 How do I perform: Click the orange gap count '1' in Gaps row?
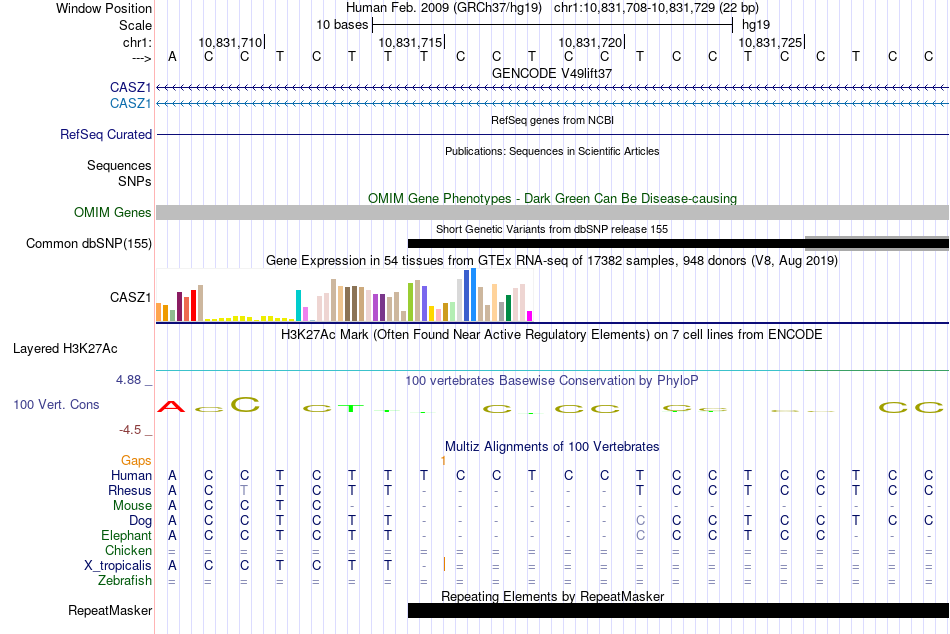click(443, 461)
